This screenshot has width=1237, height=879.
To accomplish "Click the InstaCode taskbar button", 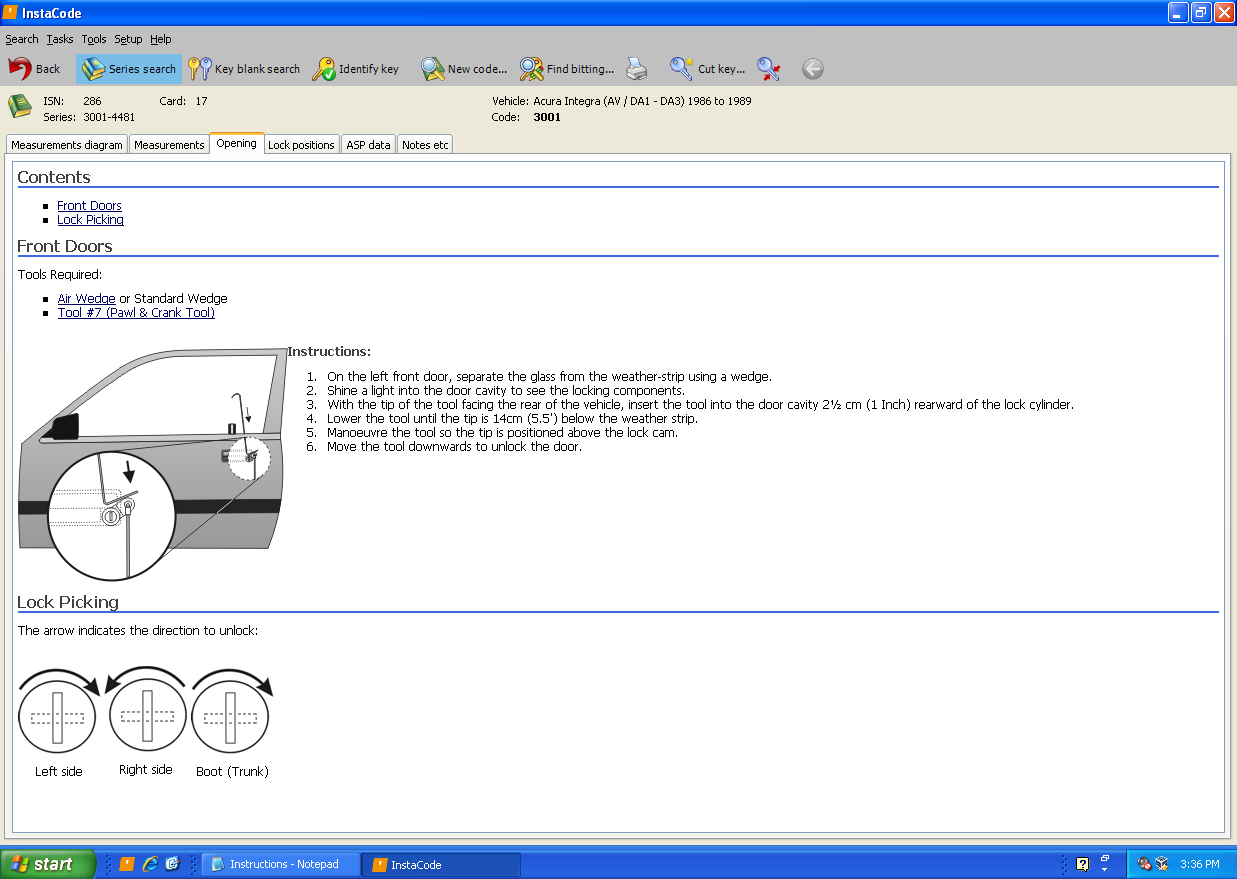I will (x=442, y=864).
